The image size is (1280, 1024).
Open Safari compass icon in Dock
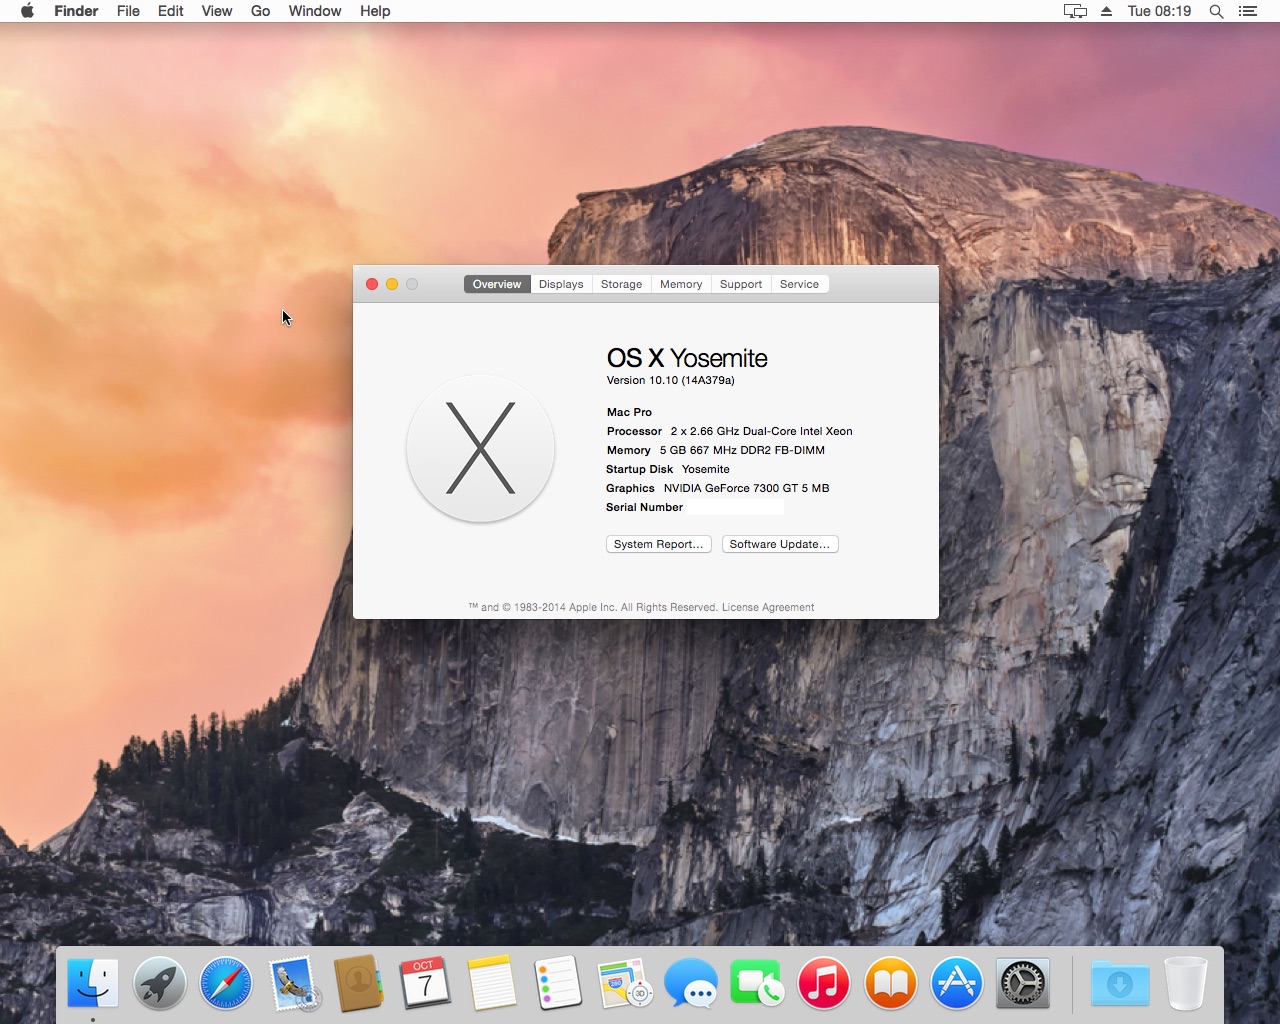coord(225,982)
